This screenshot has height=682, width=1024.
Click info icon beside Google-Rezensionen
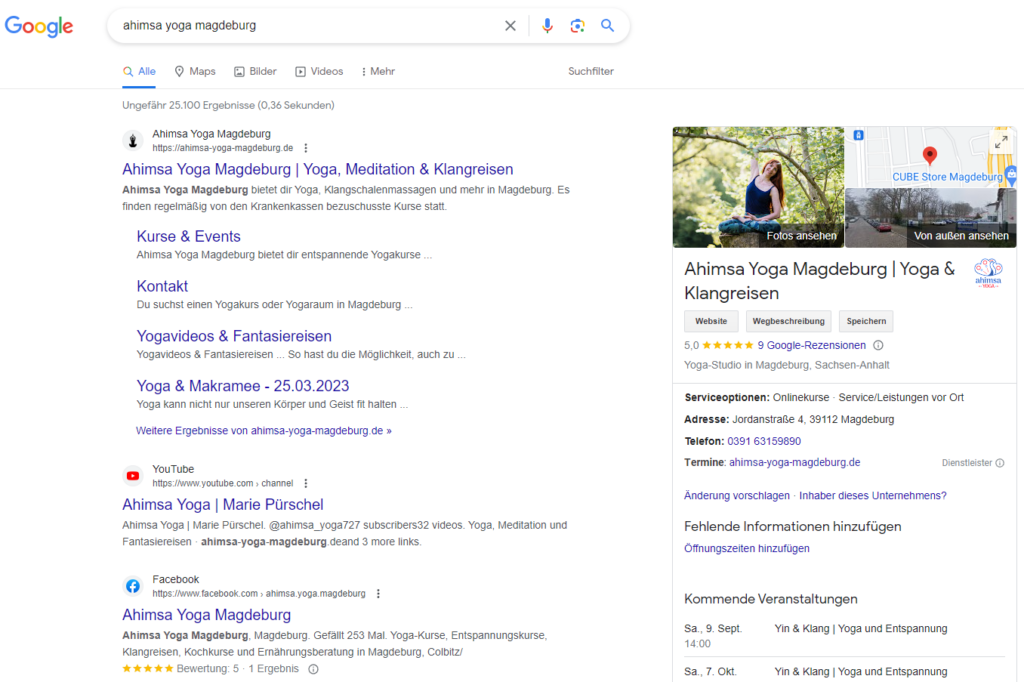pos(878,345)
